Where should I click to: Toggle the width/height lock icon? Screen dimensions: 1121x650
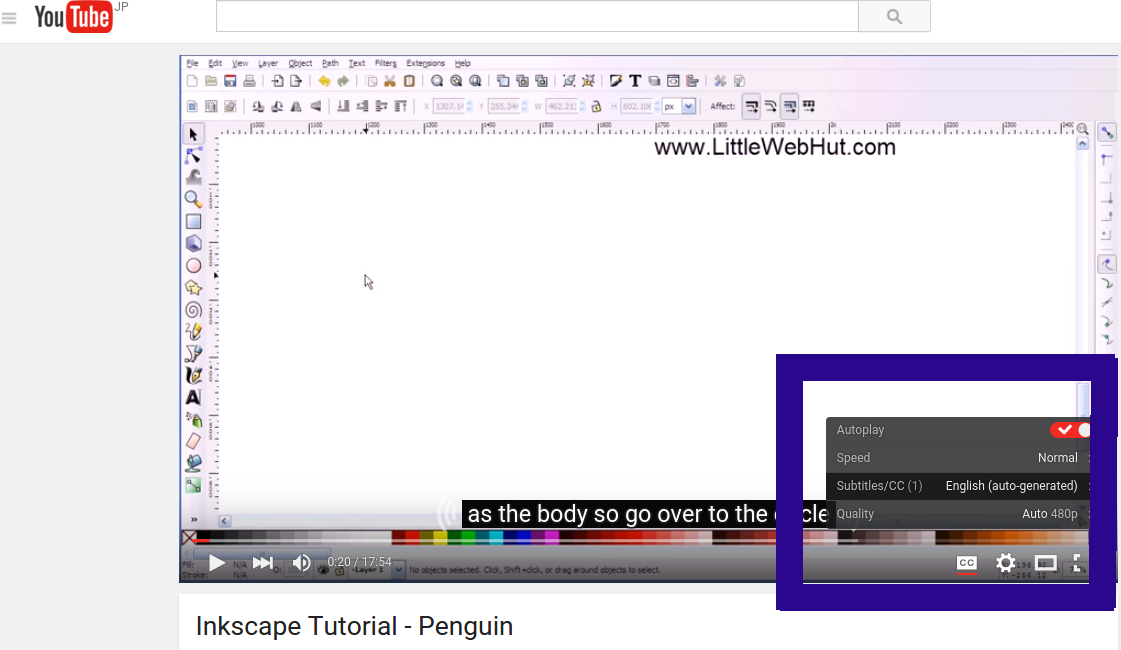tap(596, 107)
